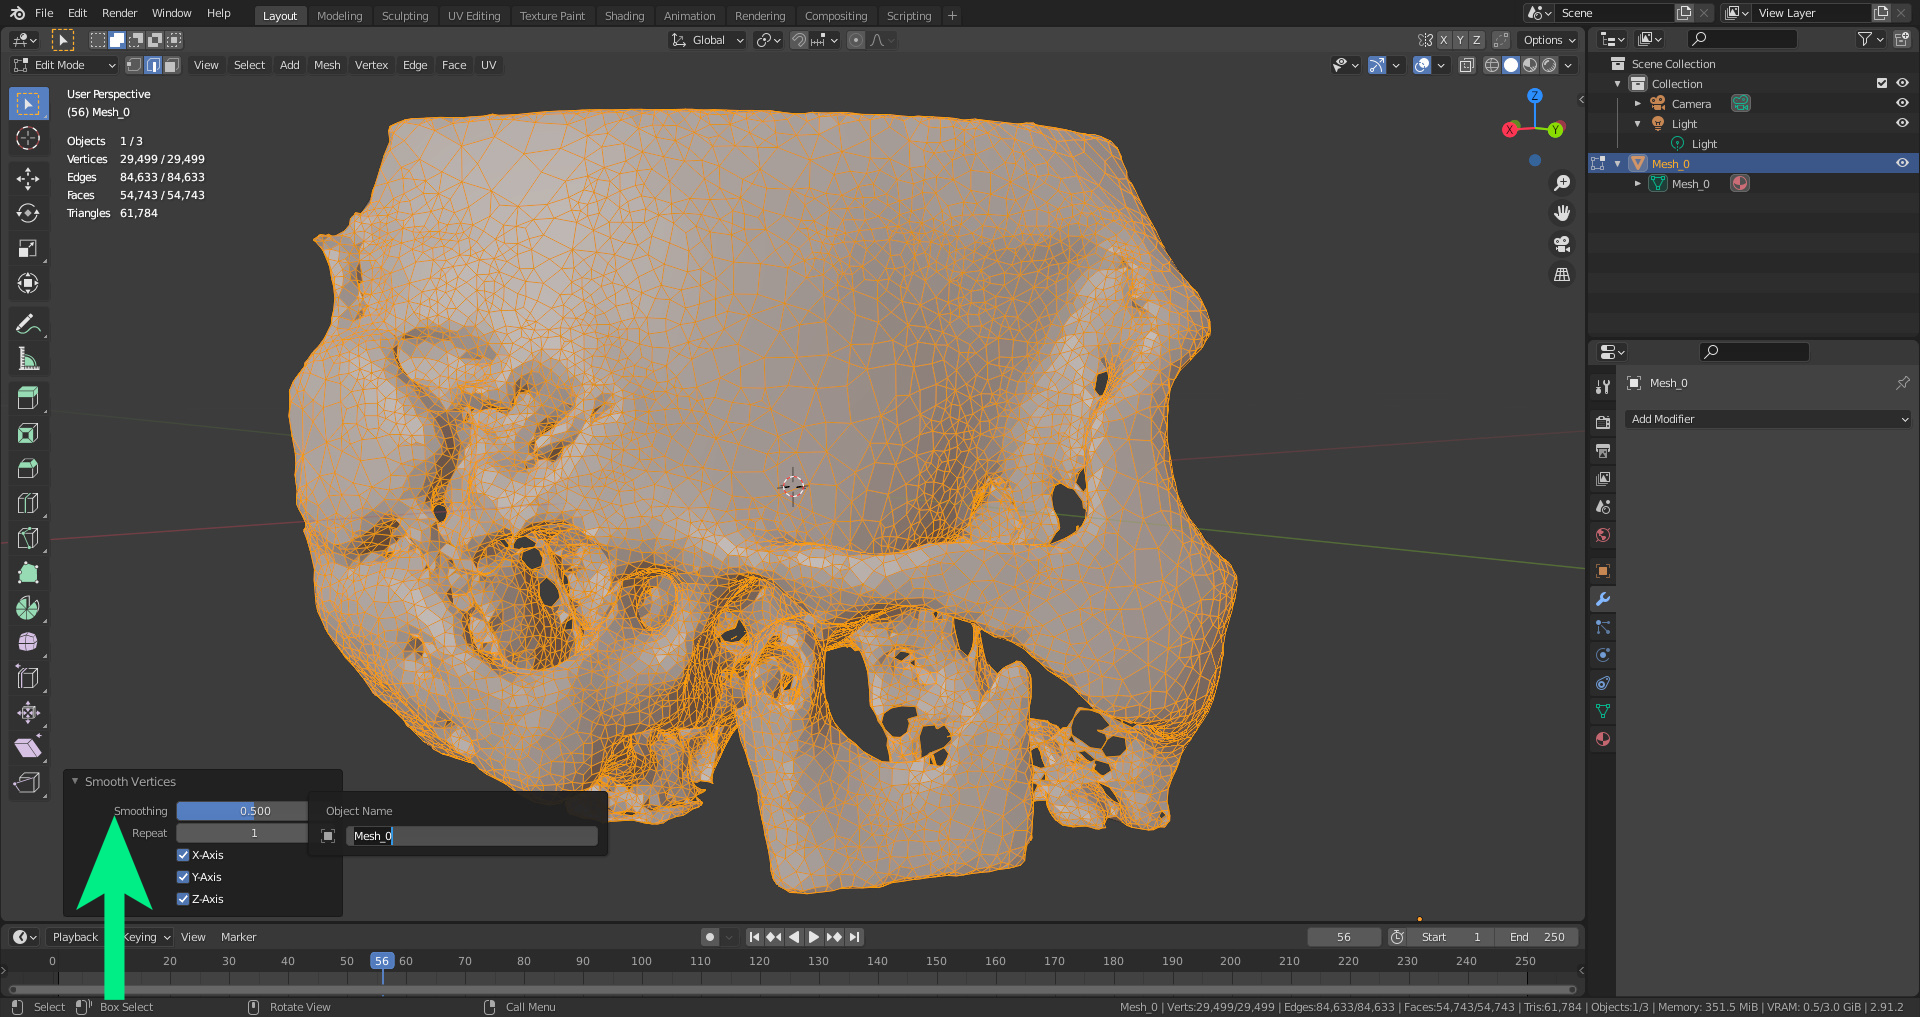The width and height of the screenshot is (1920, 1017).
Task: Hide the Camera object in outliner
Action: click(x=1902, y=103)
